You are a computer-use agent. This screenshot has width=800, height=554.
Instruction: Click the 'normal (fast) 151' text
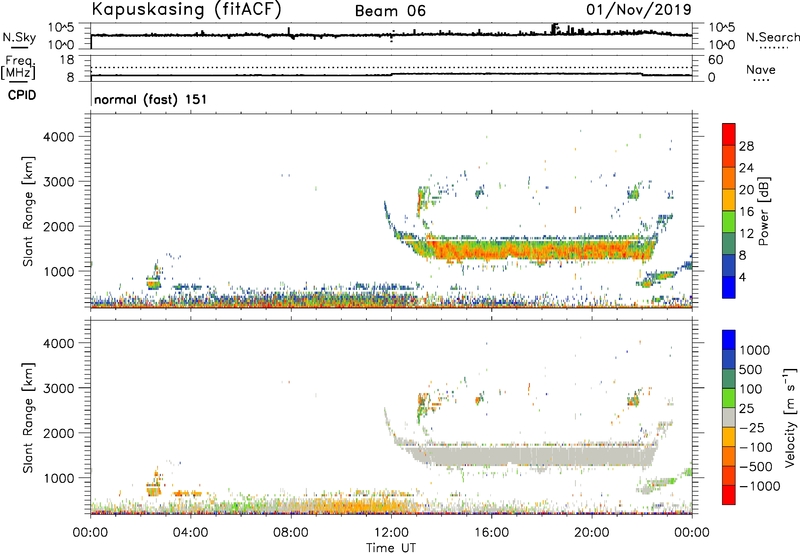point(151,99)
